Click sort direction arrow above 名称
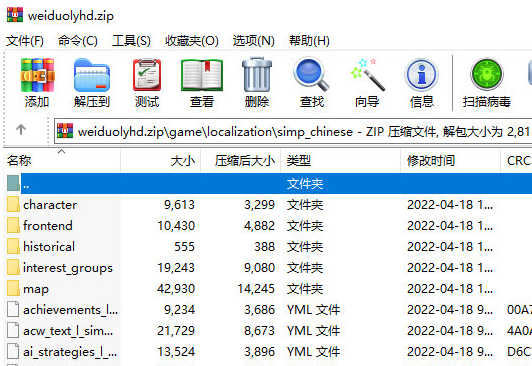532x366 pixels. pyautogui.click(x=61, y=152)
